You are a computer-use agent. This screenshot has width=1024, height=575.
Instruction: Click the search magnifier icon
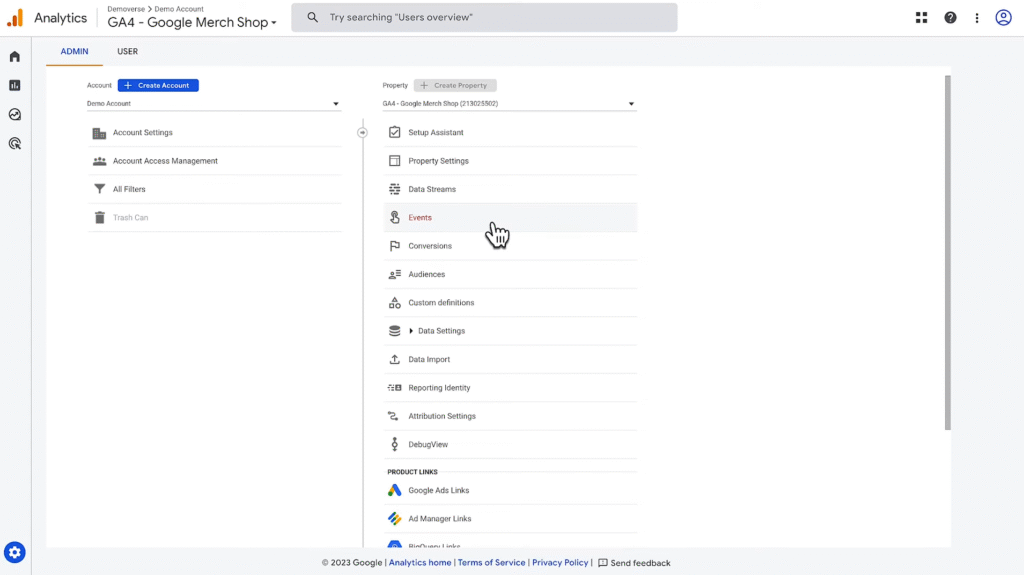312,18
